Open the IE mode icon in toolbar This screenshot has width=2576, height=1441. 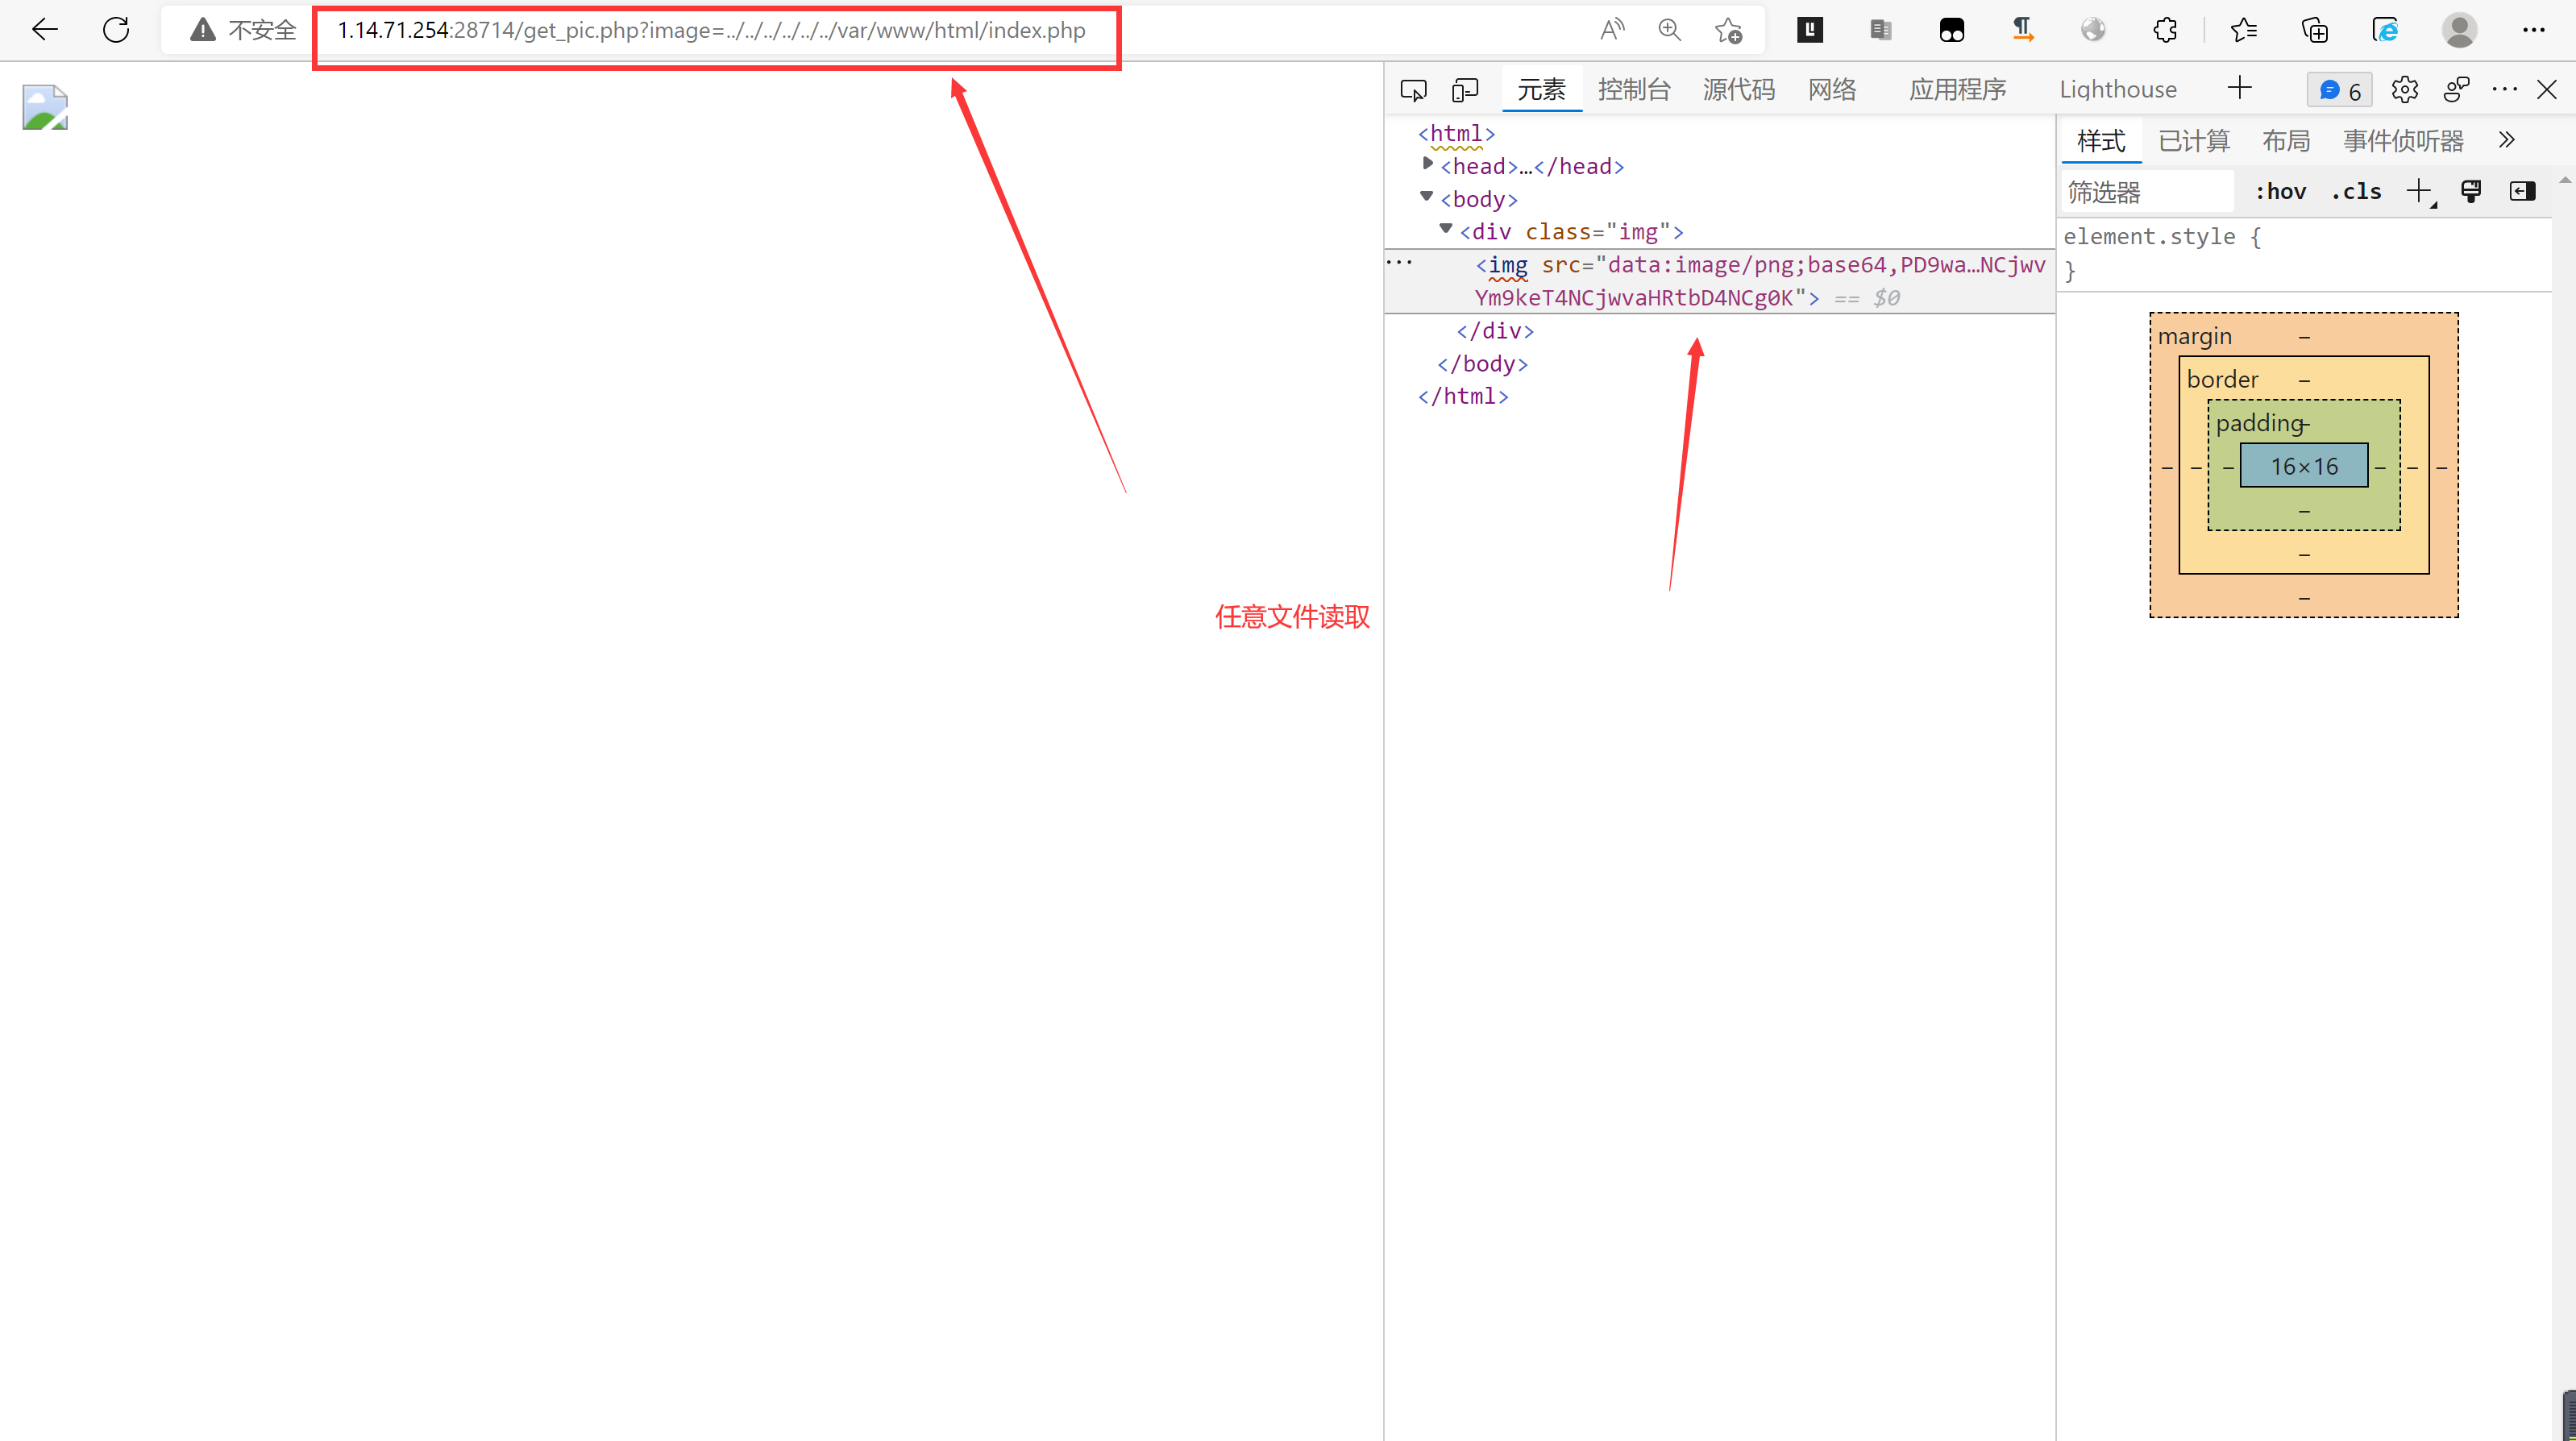point(2386,30)
